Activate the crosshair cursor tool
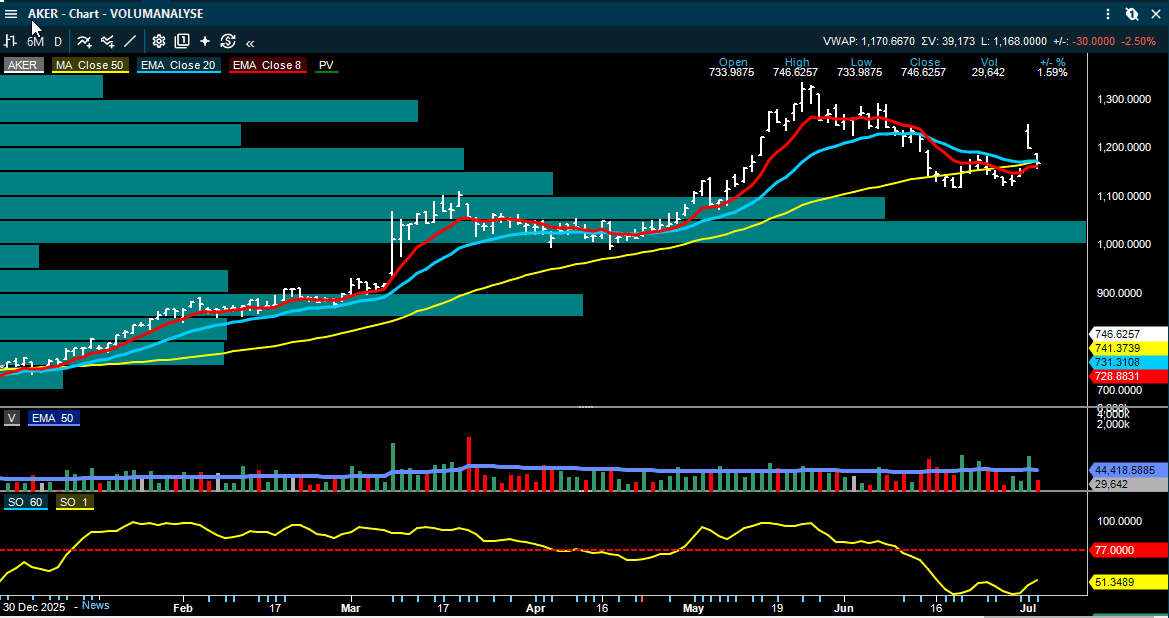 point(205,42)
